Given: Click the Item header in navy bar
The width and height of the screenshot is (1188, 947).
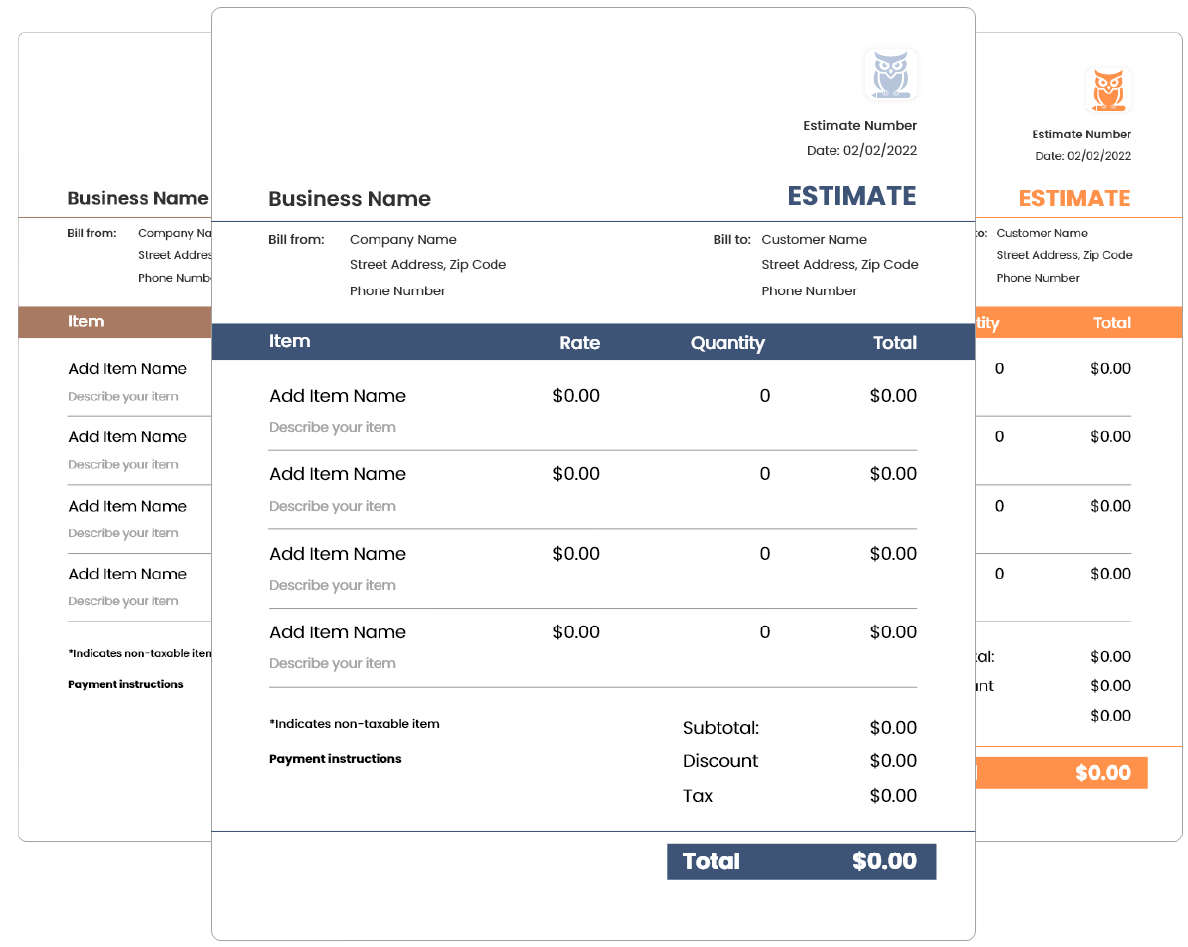Looking at the screenshot, I should pos(289,342).
